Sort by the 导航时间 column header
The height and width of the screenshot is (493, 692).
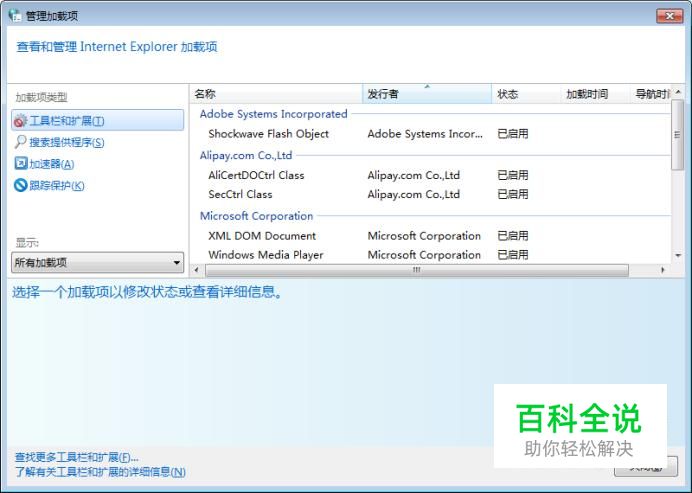pyautogui.click(x=651, y=94)
